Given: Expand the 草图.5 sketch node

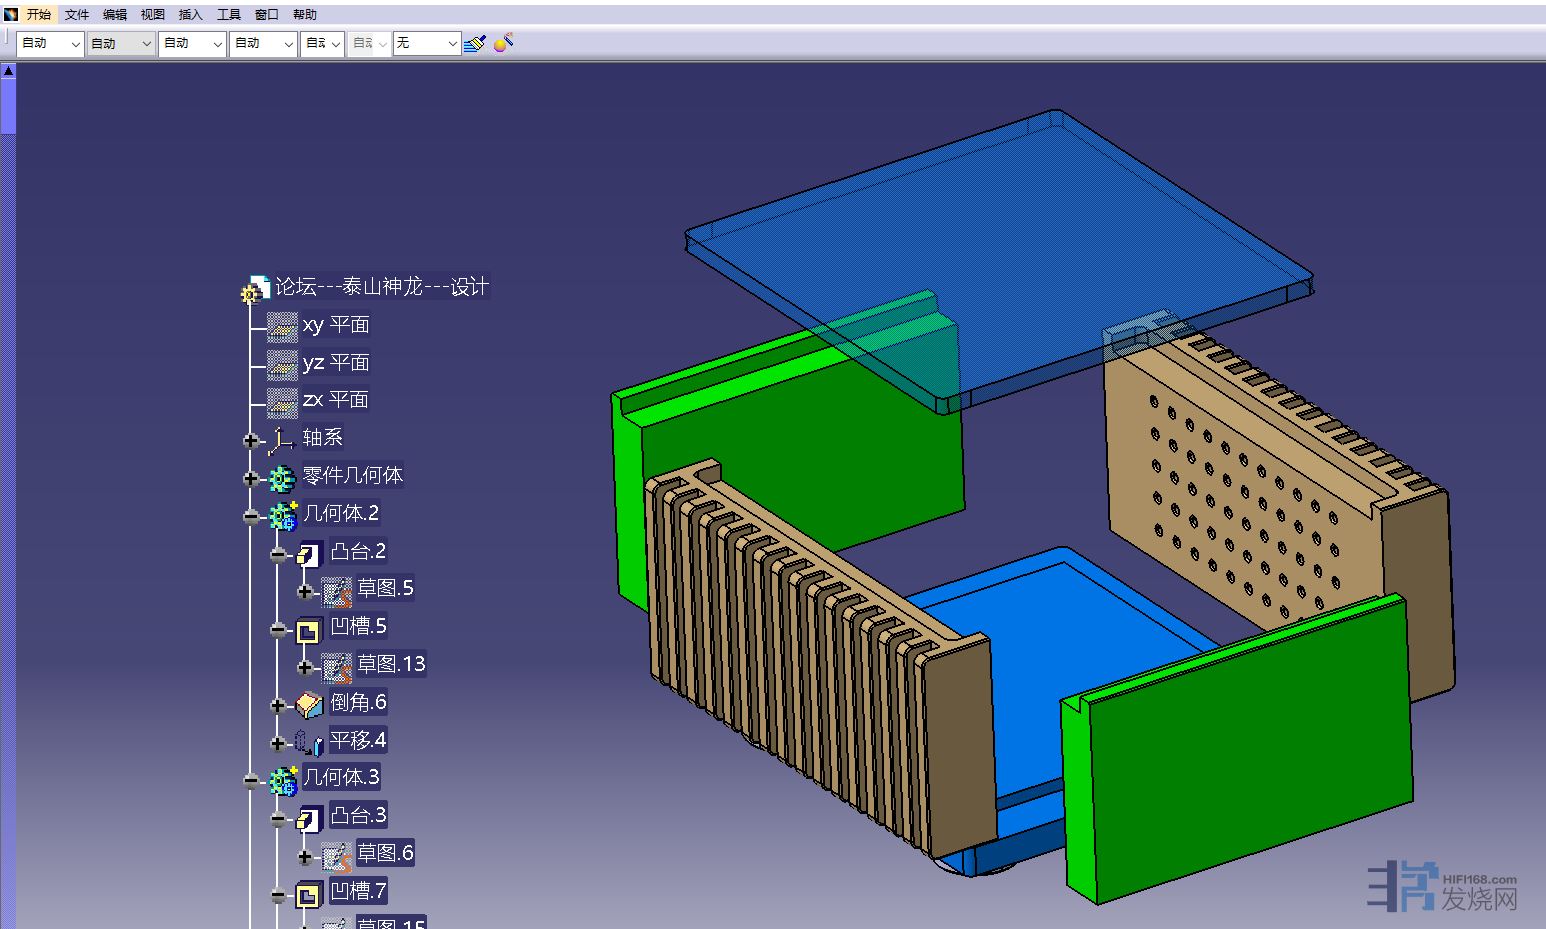Looking at the screenshot, I should click(305, 591).
